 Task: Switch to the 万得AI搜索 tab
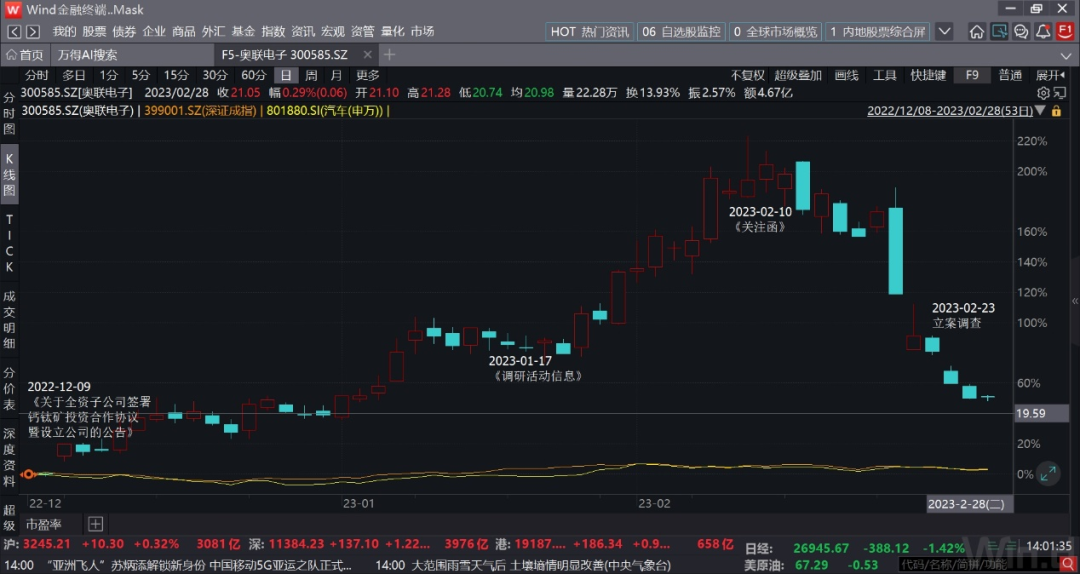87,55
